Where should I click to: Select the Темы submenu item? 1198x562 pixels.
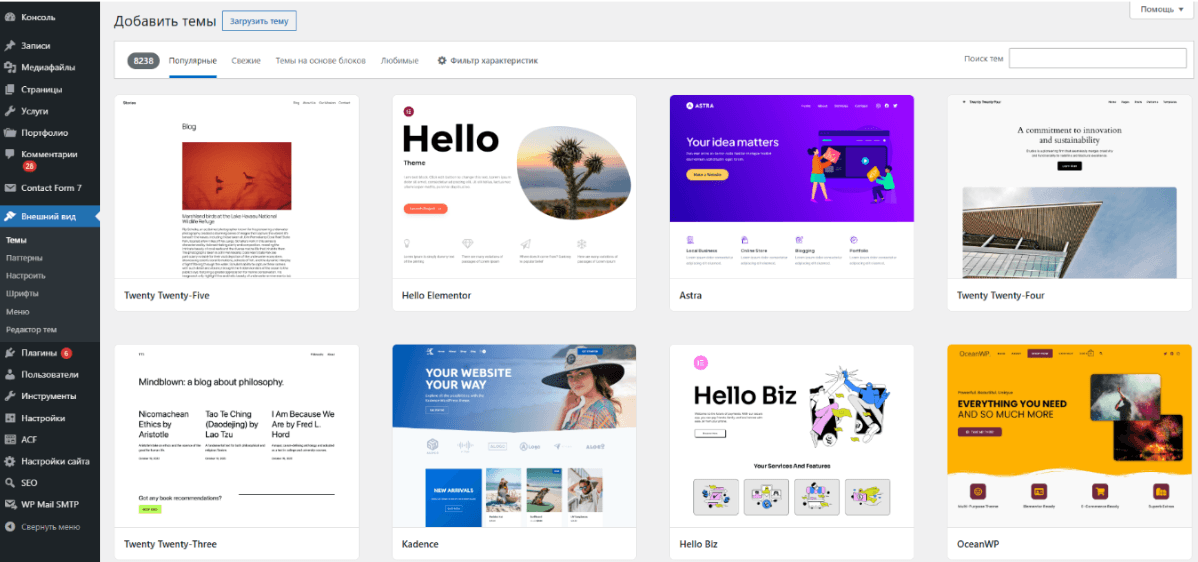(17, 241)
